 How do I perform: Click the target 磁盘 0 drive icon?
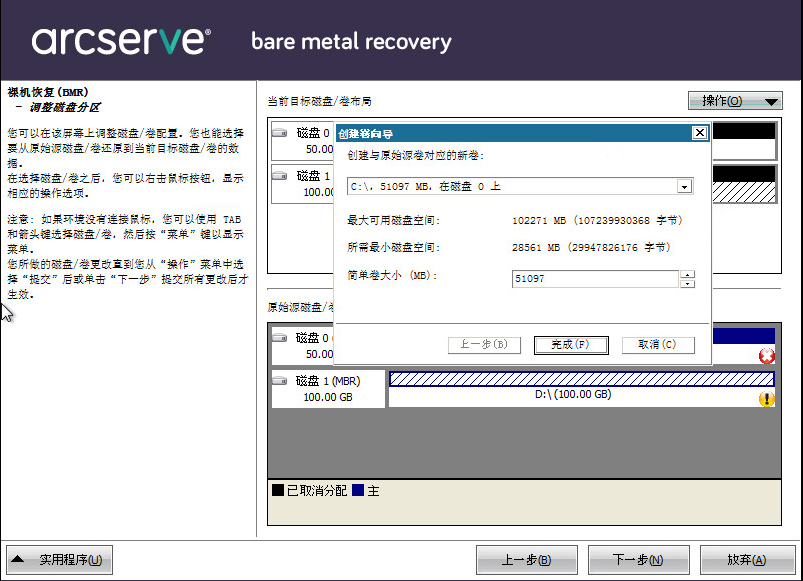(x=279, y=133)
